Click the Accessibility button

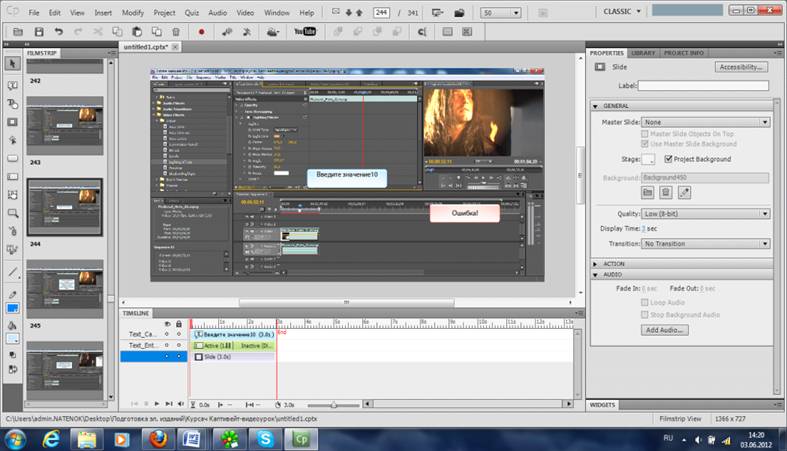pos(741,67)
